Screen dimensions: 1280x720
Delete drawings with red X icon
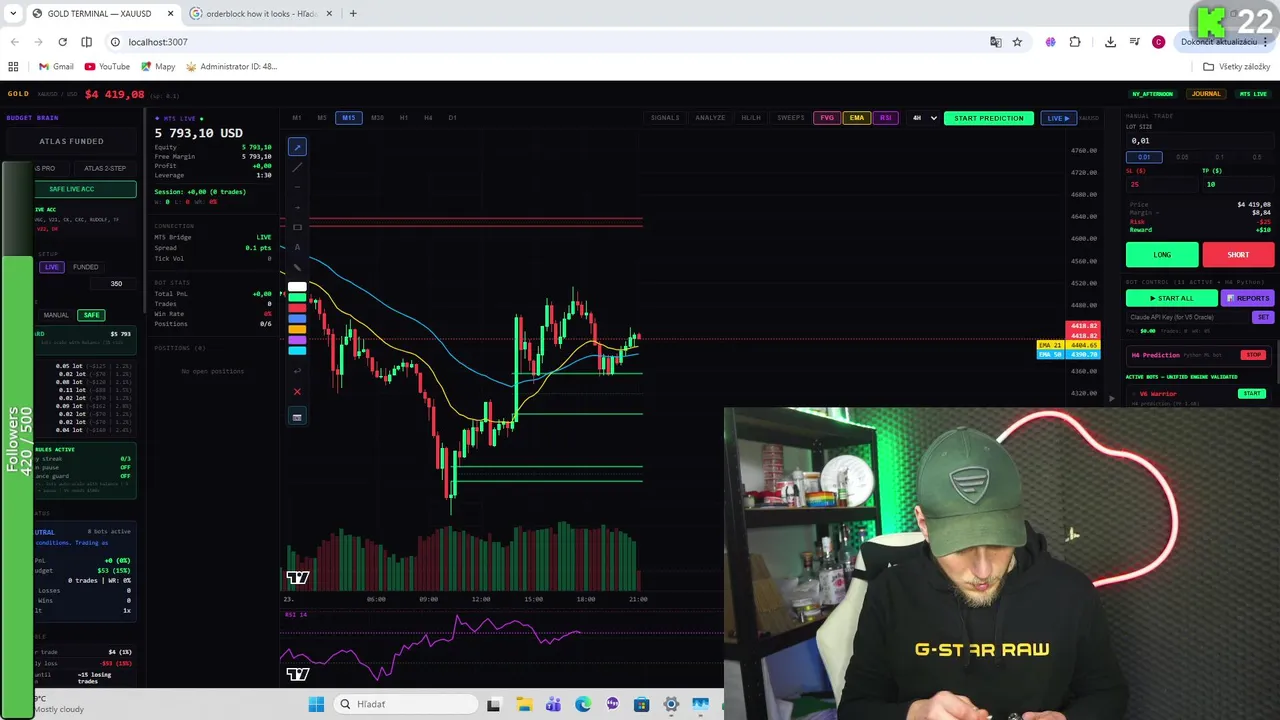297,392
